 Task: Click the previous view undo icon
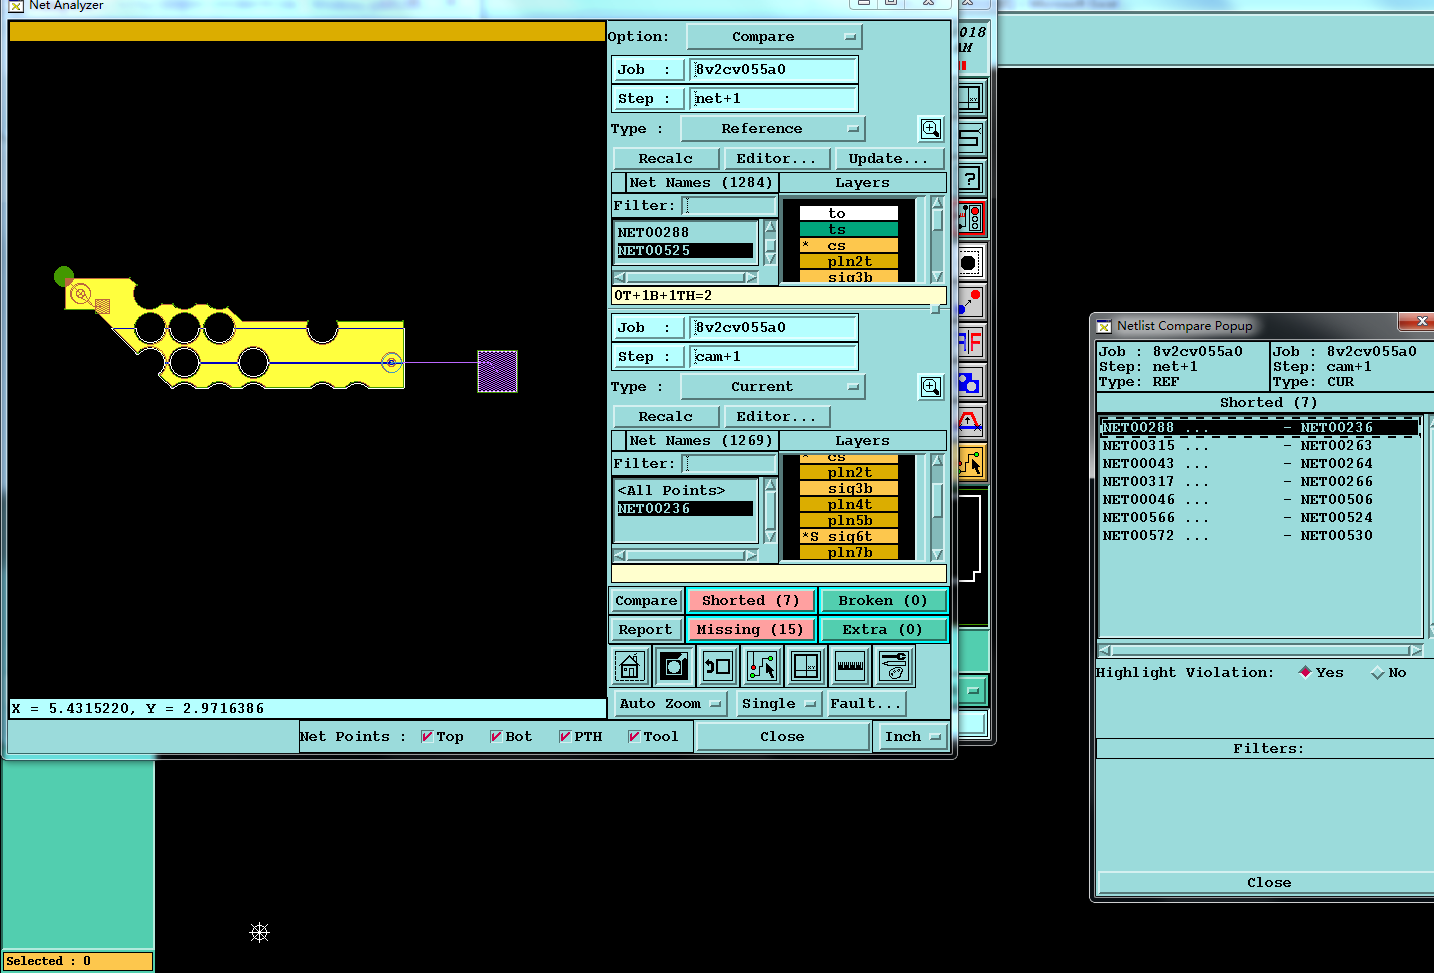[x=717, y=666]
